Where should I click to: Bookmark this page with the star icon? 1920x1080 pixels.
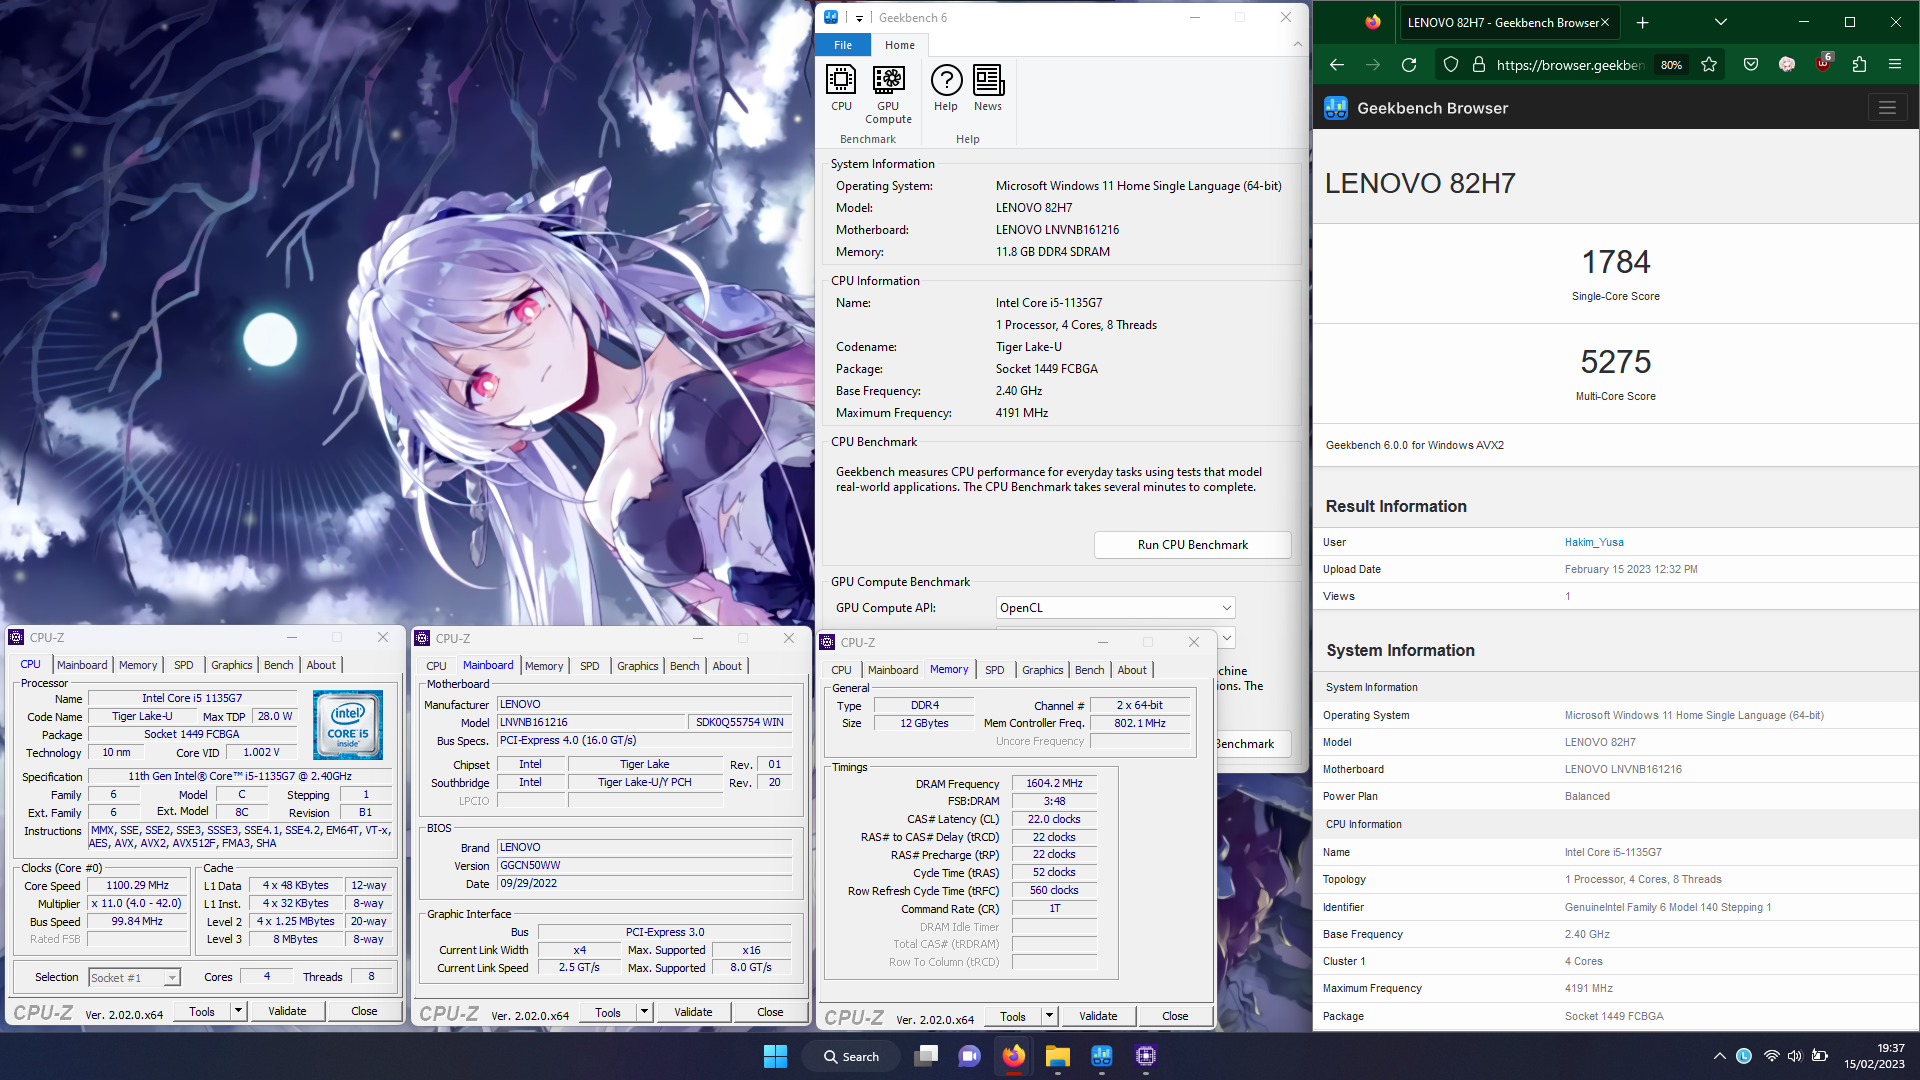pos(1709,65)
